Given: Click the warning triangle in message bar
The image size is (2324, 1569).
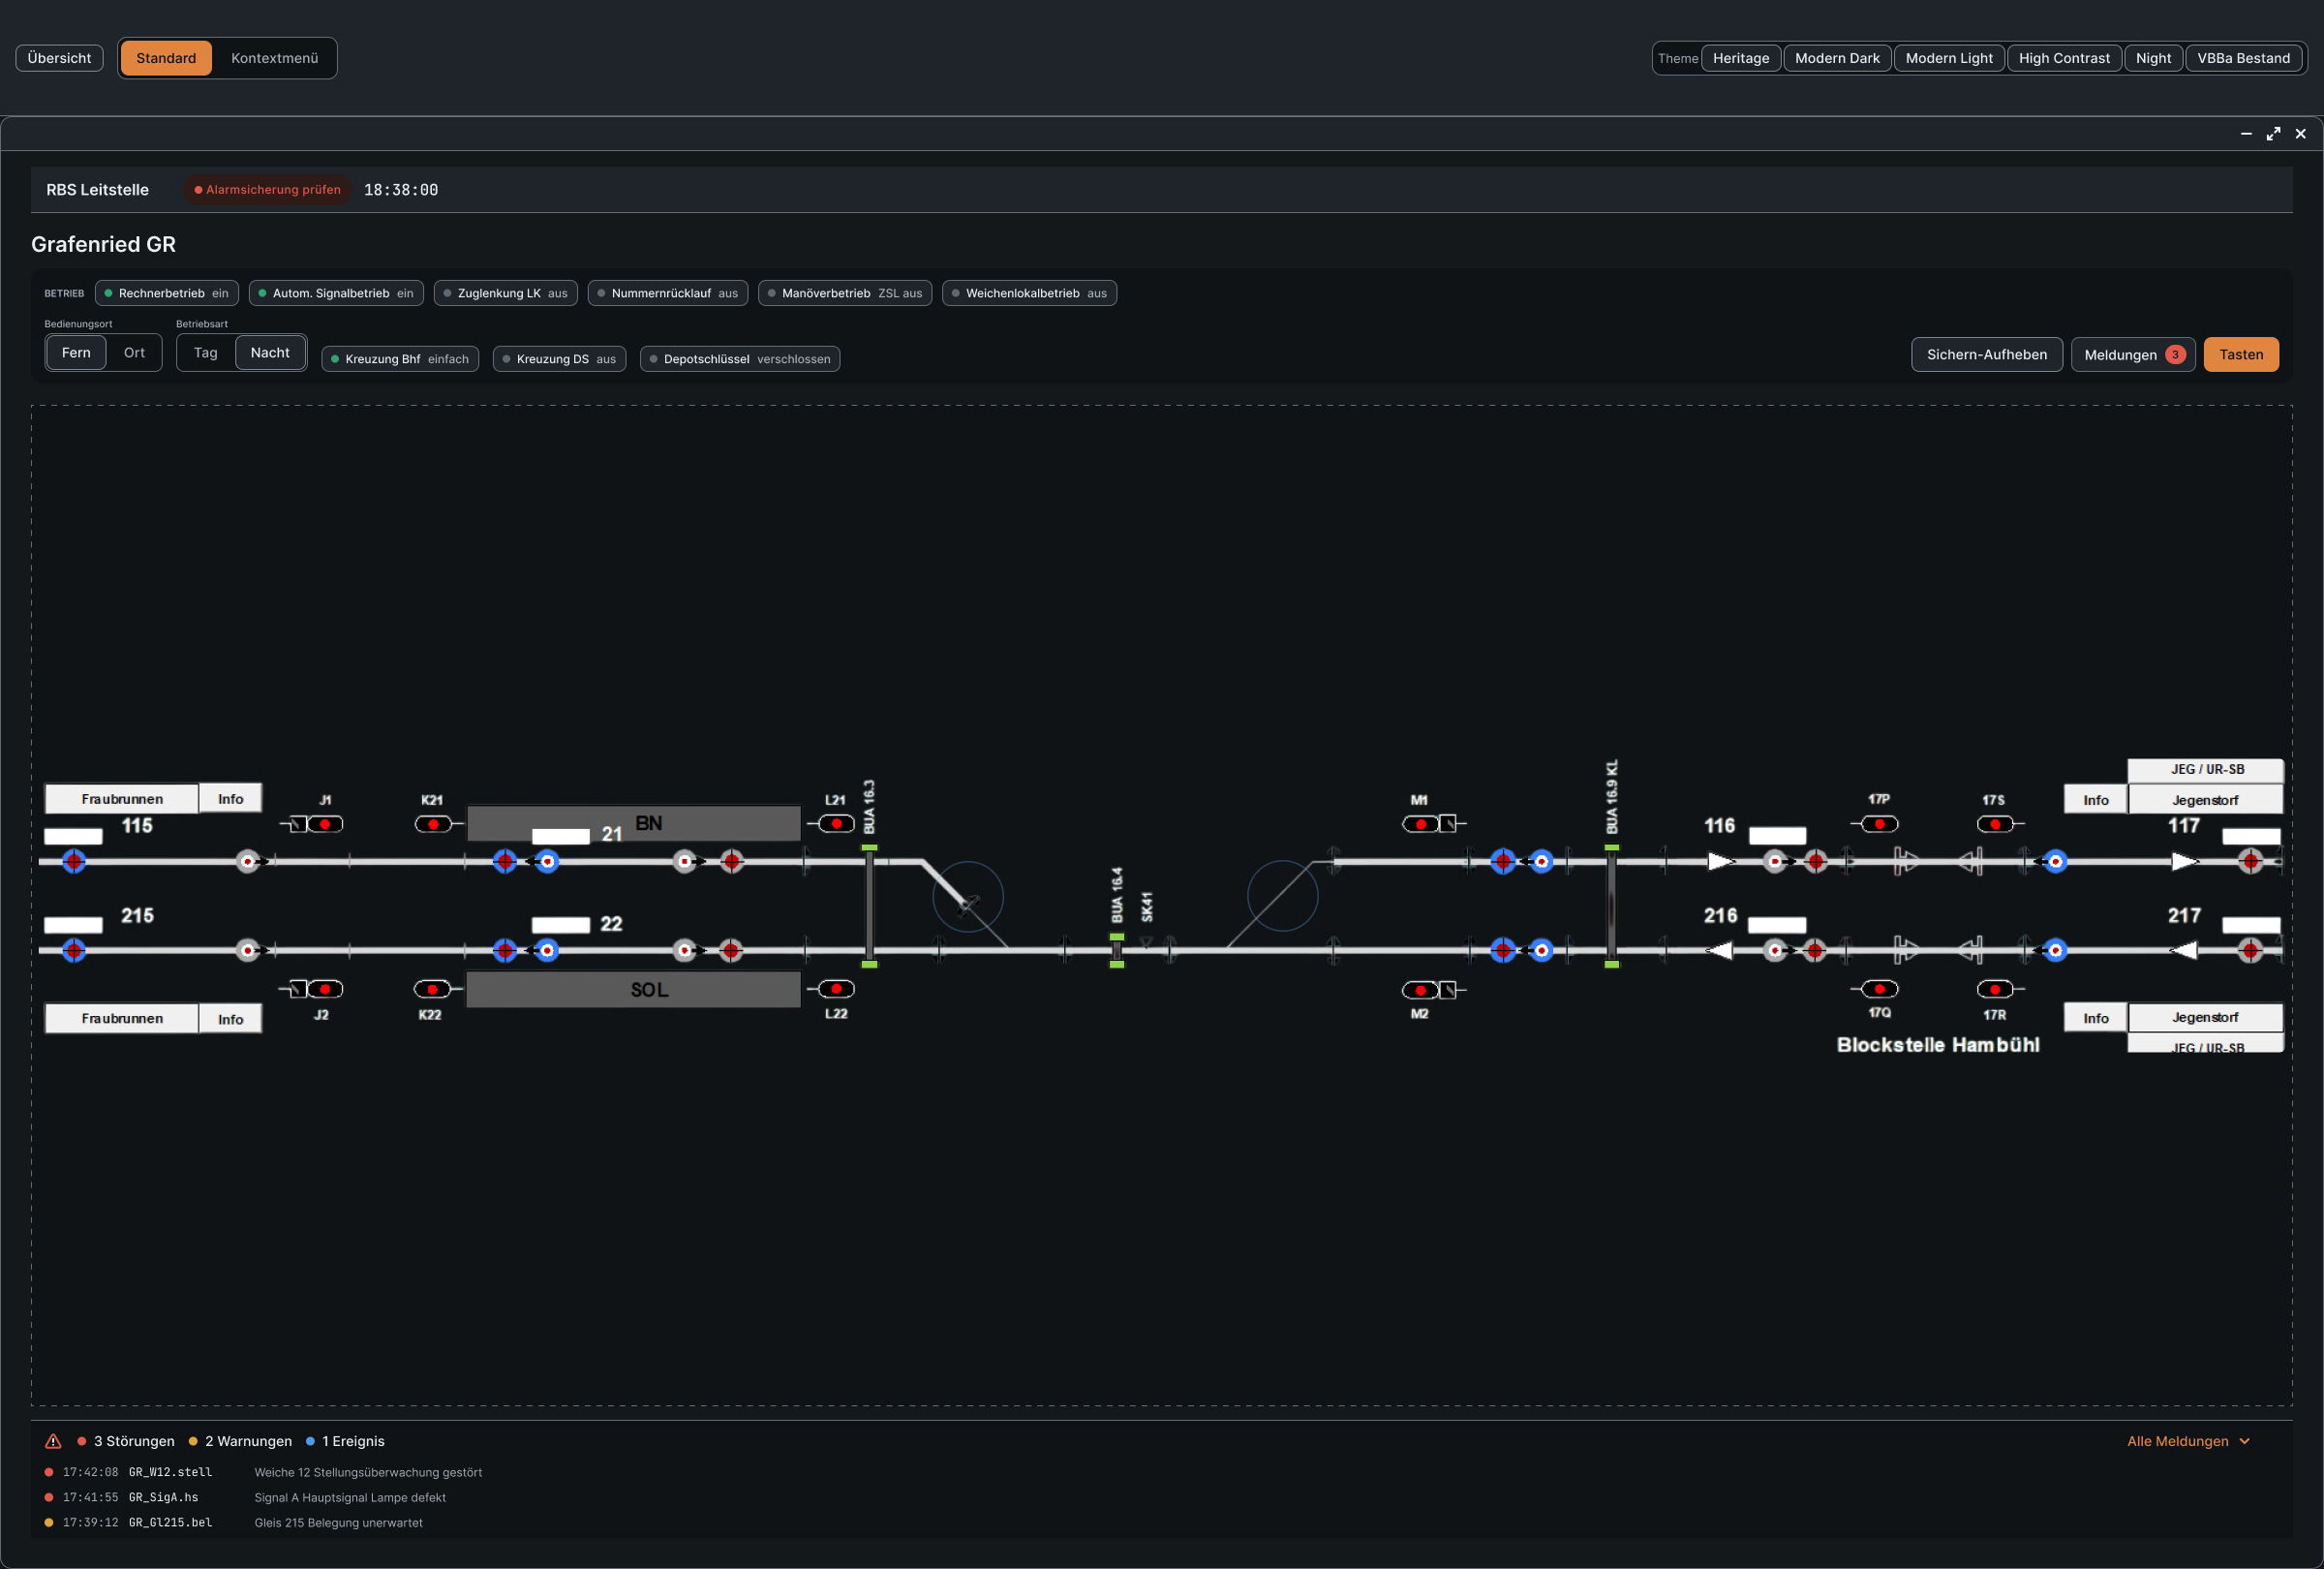Looking at the screenshot, I should coord(53,1441).
